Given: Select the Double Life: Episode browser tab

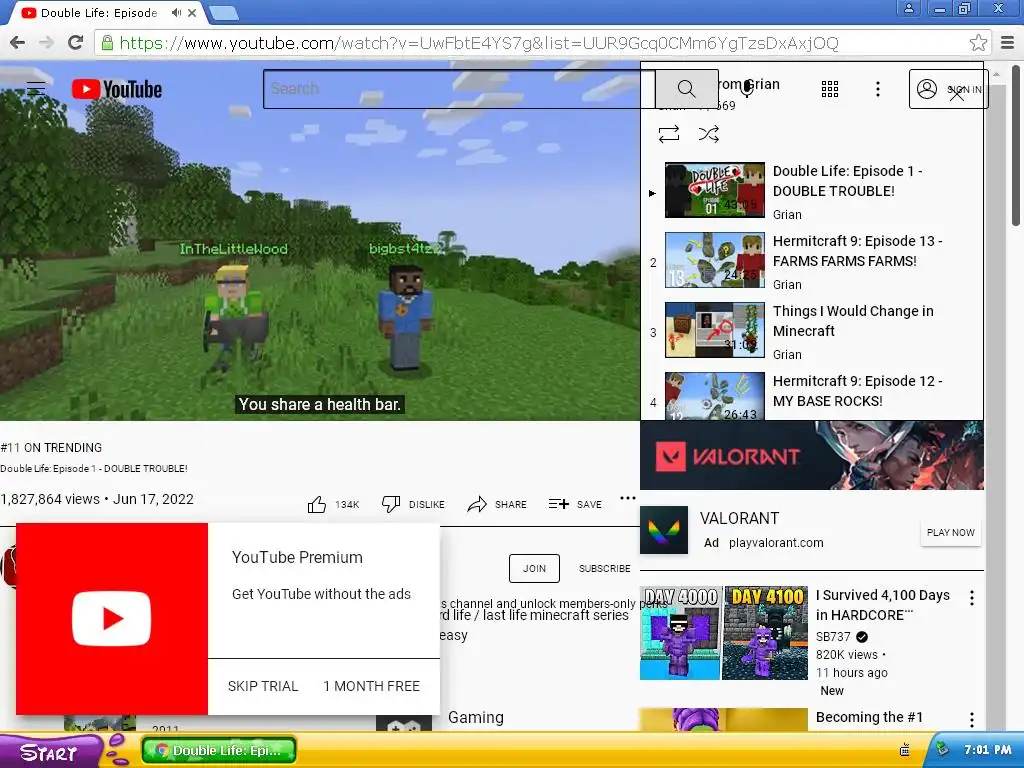Looking at the screenshot, I should coord(108,12).
